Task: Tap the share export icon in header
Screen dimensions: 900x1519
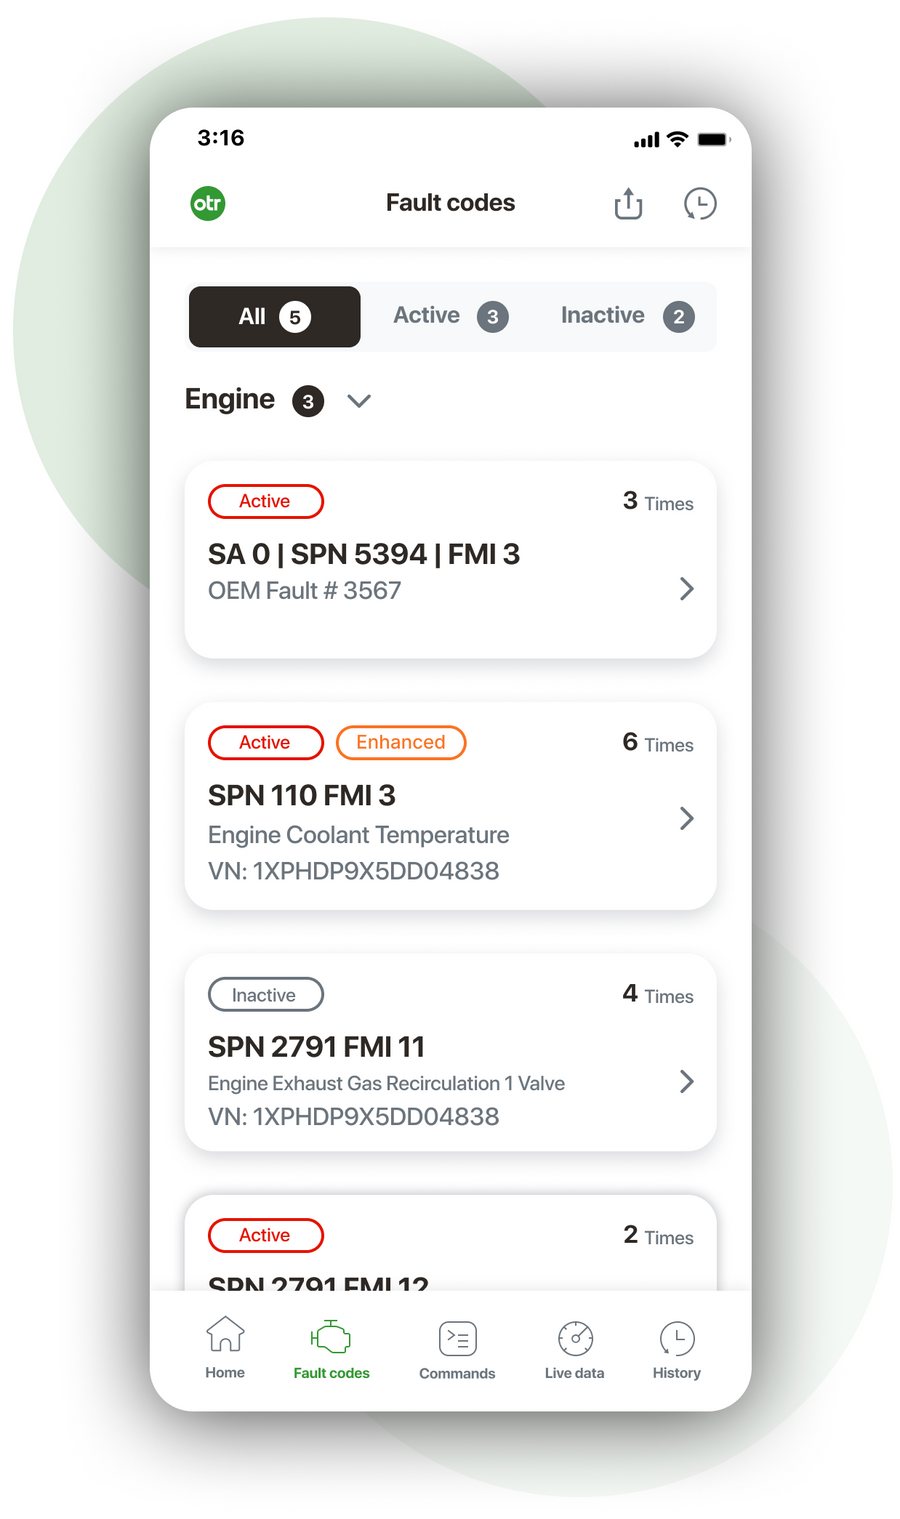Action: tap(628, 203)
